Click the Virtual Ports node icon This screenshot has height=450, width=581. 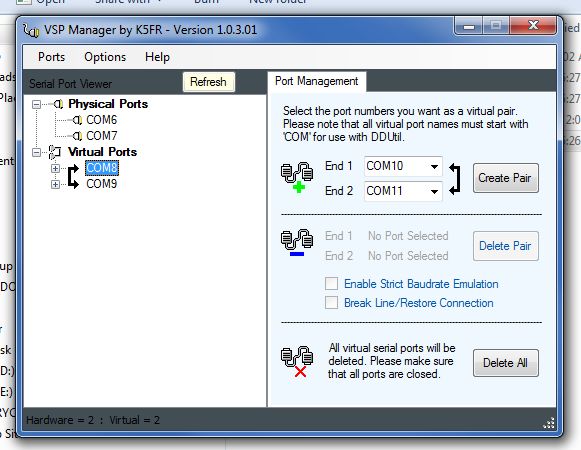coord(55,152)
